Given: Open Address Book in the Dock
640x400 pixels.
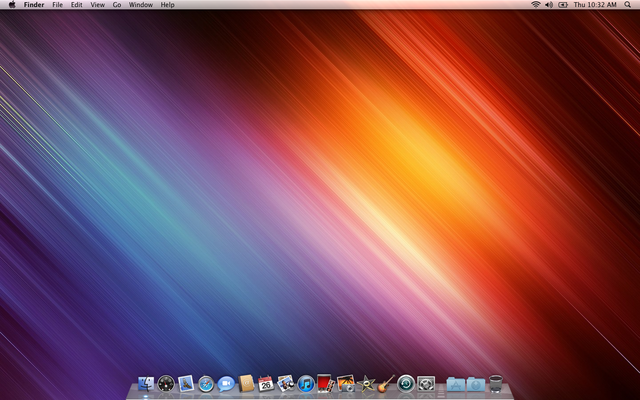Looking at the screenshot, I should [246, 384].
